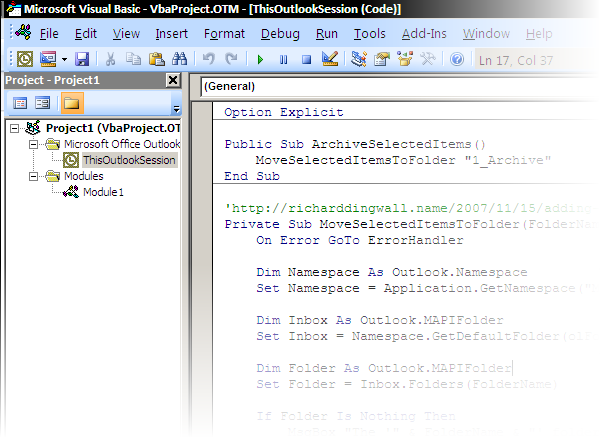
Task: Select the Project1 (VbaProject.OTM) root item
Action: [x=113, y=128]
